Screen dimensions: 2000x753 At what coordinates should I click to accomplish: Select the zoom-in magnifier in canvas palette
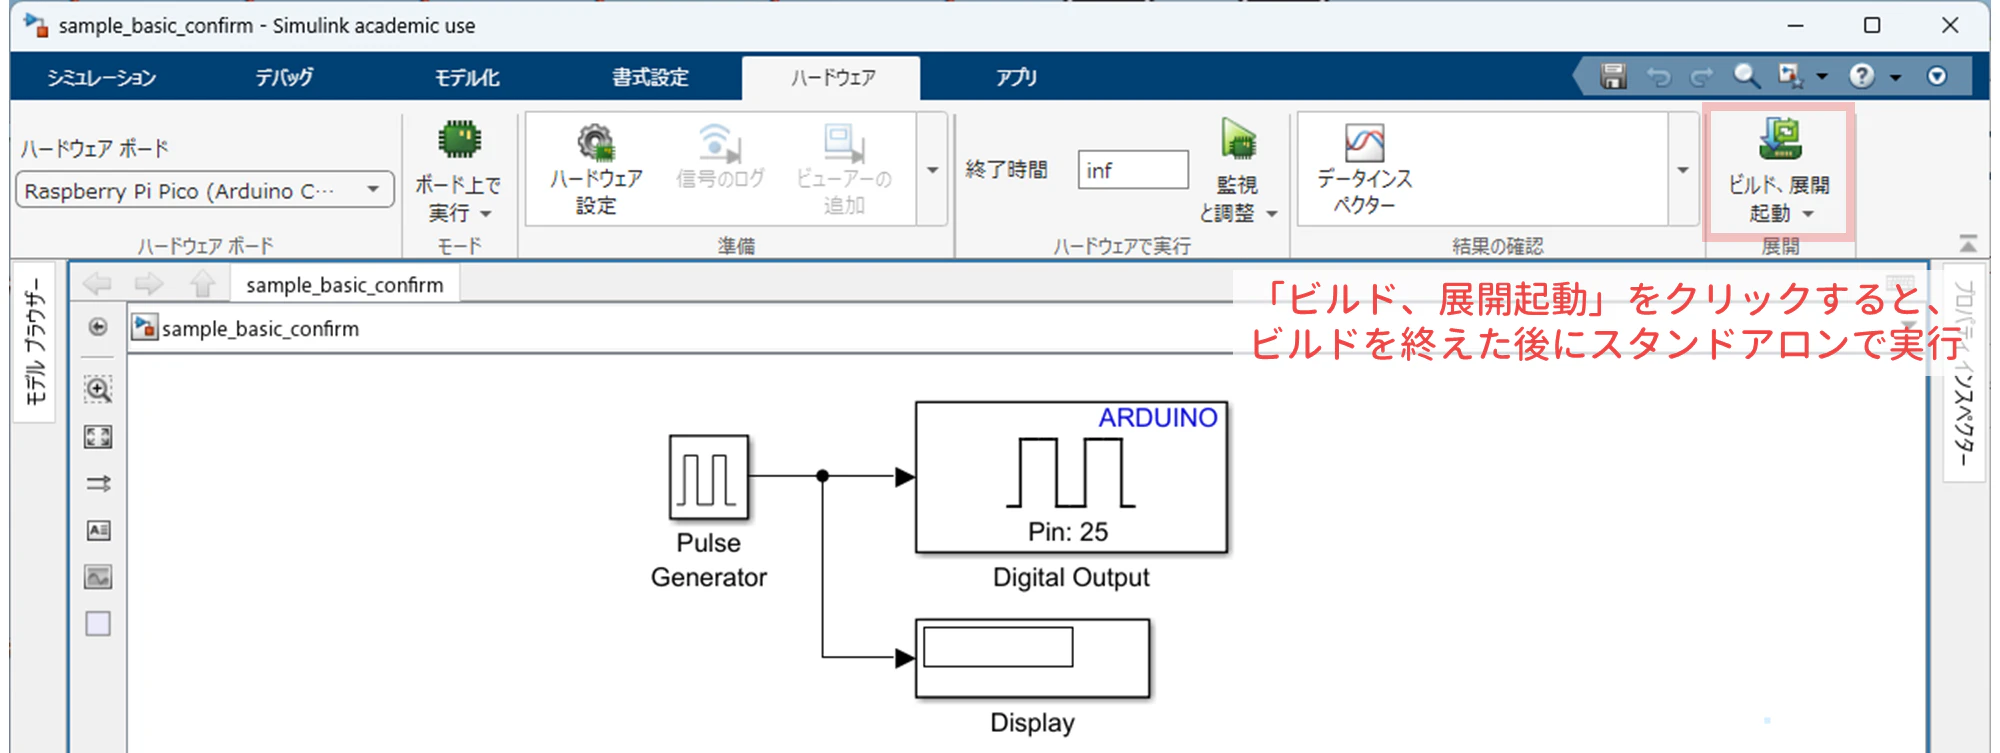point(98,389)
